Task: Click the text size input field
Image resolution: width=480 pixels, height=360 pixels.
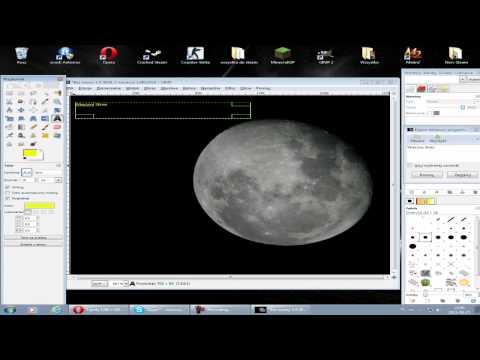Action: tap(28, 180)
